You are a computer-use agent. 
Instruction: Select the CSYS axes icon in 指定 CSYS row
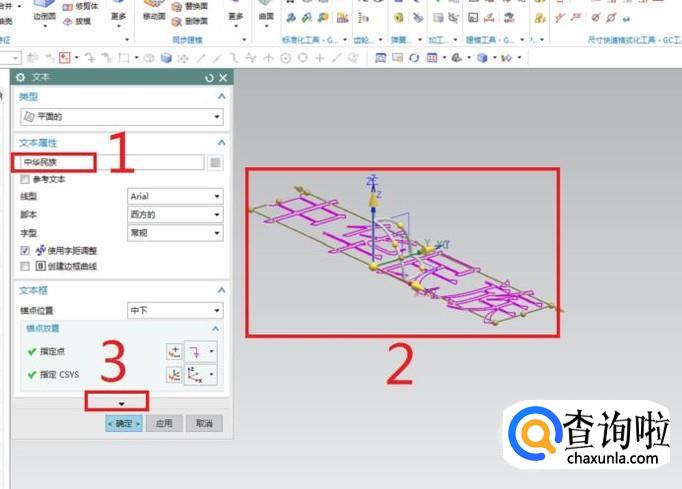[195, 375]
